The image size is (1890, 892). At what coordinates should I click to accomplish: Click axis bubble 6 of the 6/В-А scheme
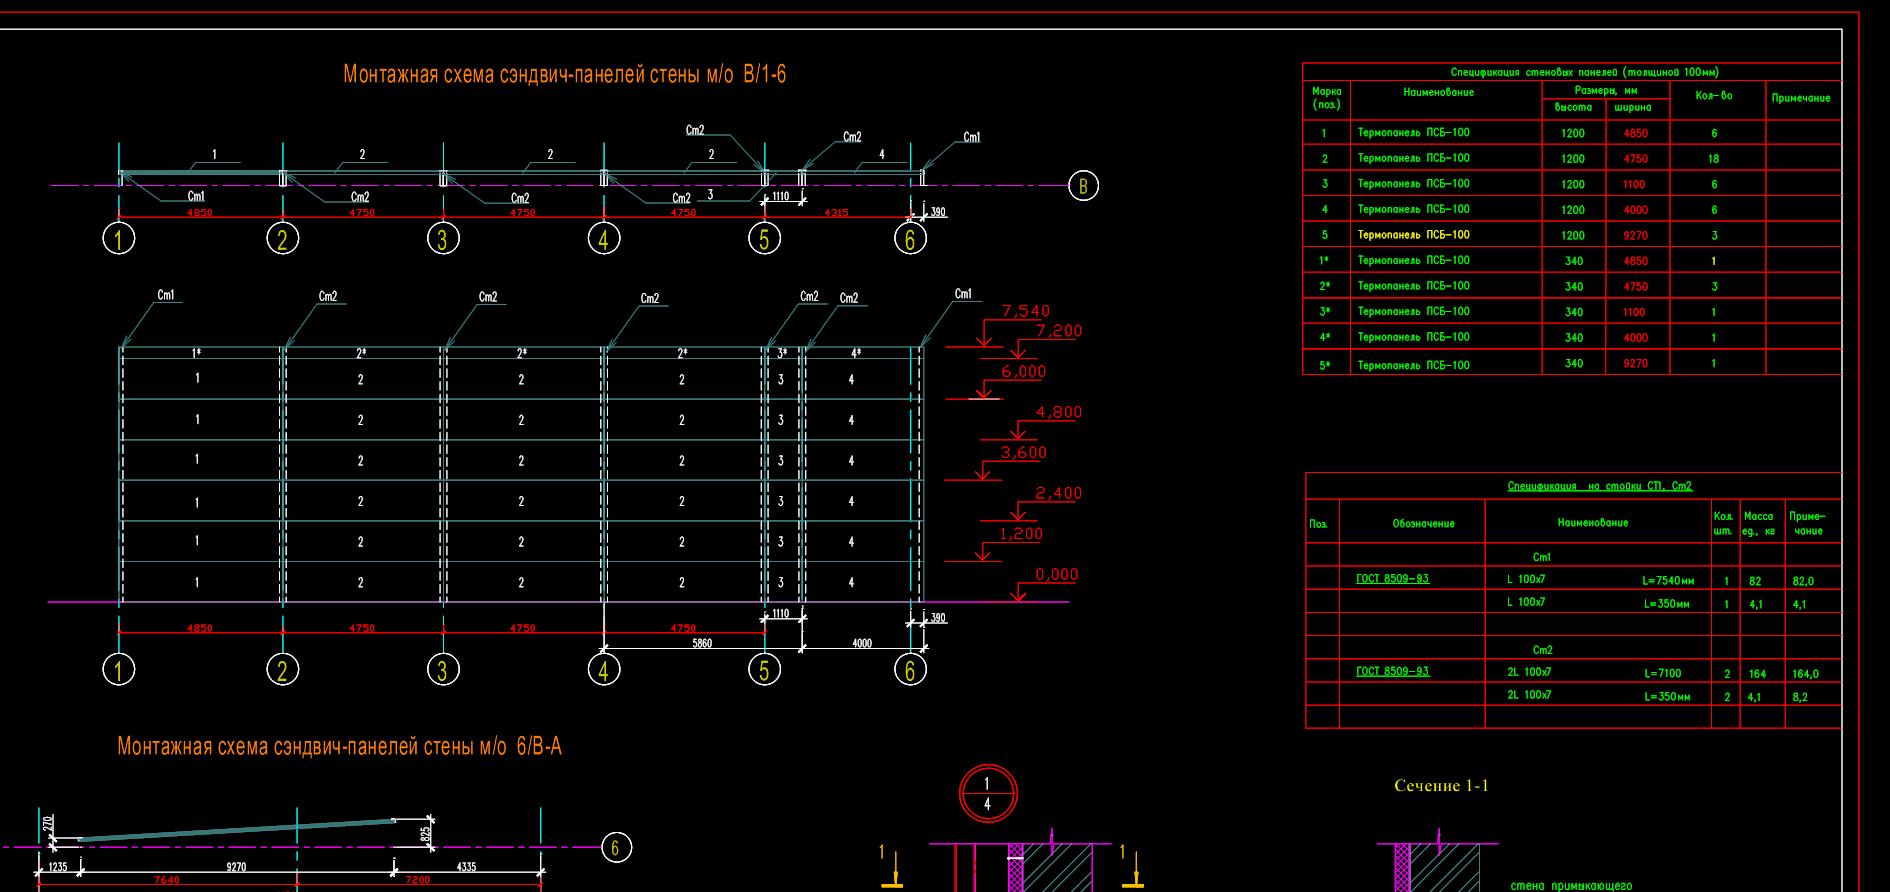pos(615,848)
